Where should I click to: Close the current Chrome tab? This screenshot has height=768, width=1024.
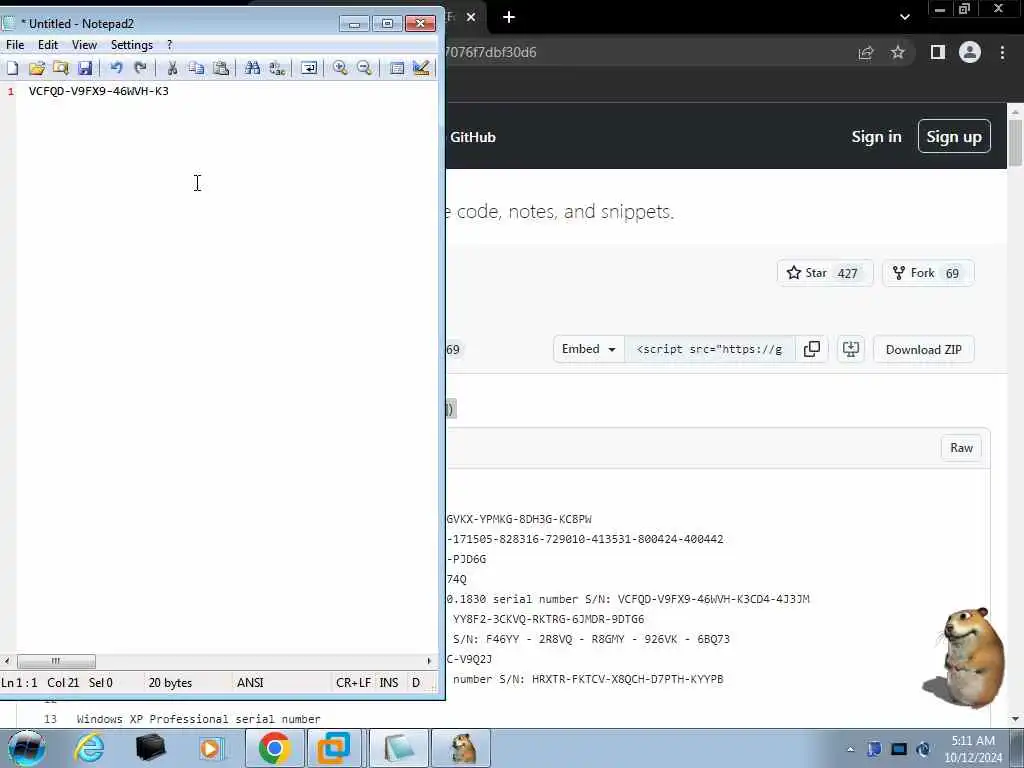(x=471, y=17)
